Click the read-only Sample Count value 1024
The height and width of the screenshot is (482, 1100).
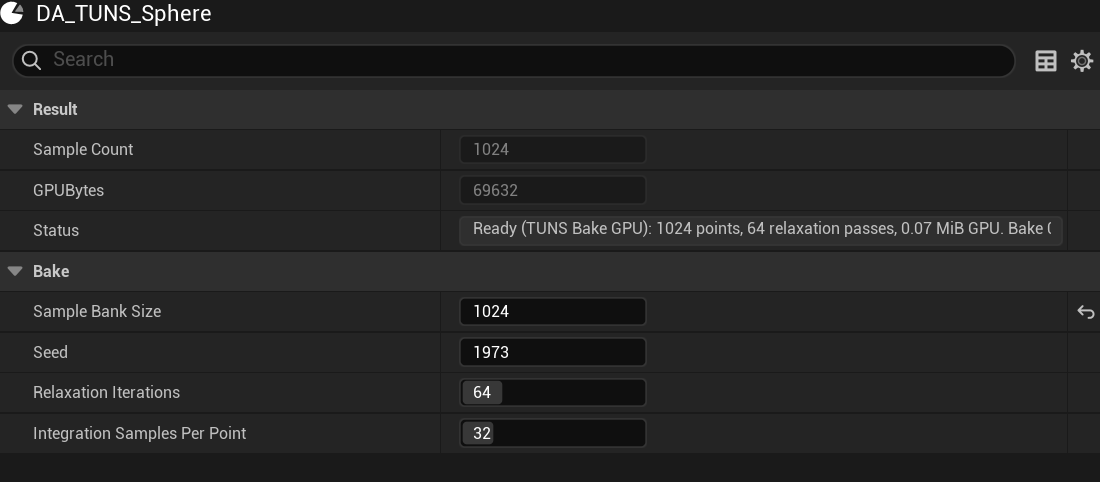tap(553, 149)
